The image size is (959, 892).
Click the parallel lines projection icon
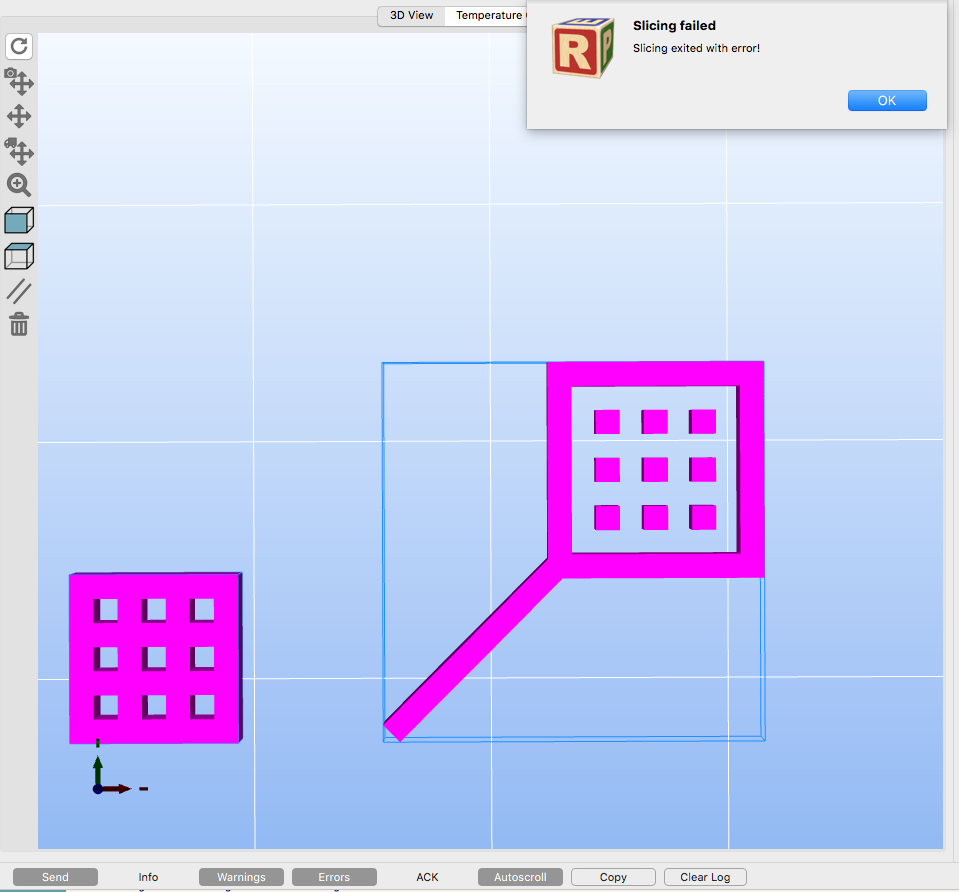tap(19, 291)
